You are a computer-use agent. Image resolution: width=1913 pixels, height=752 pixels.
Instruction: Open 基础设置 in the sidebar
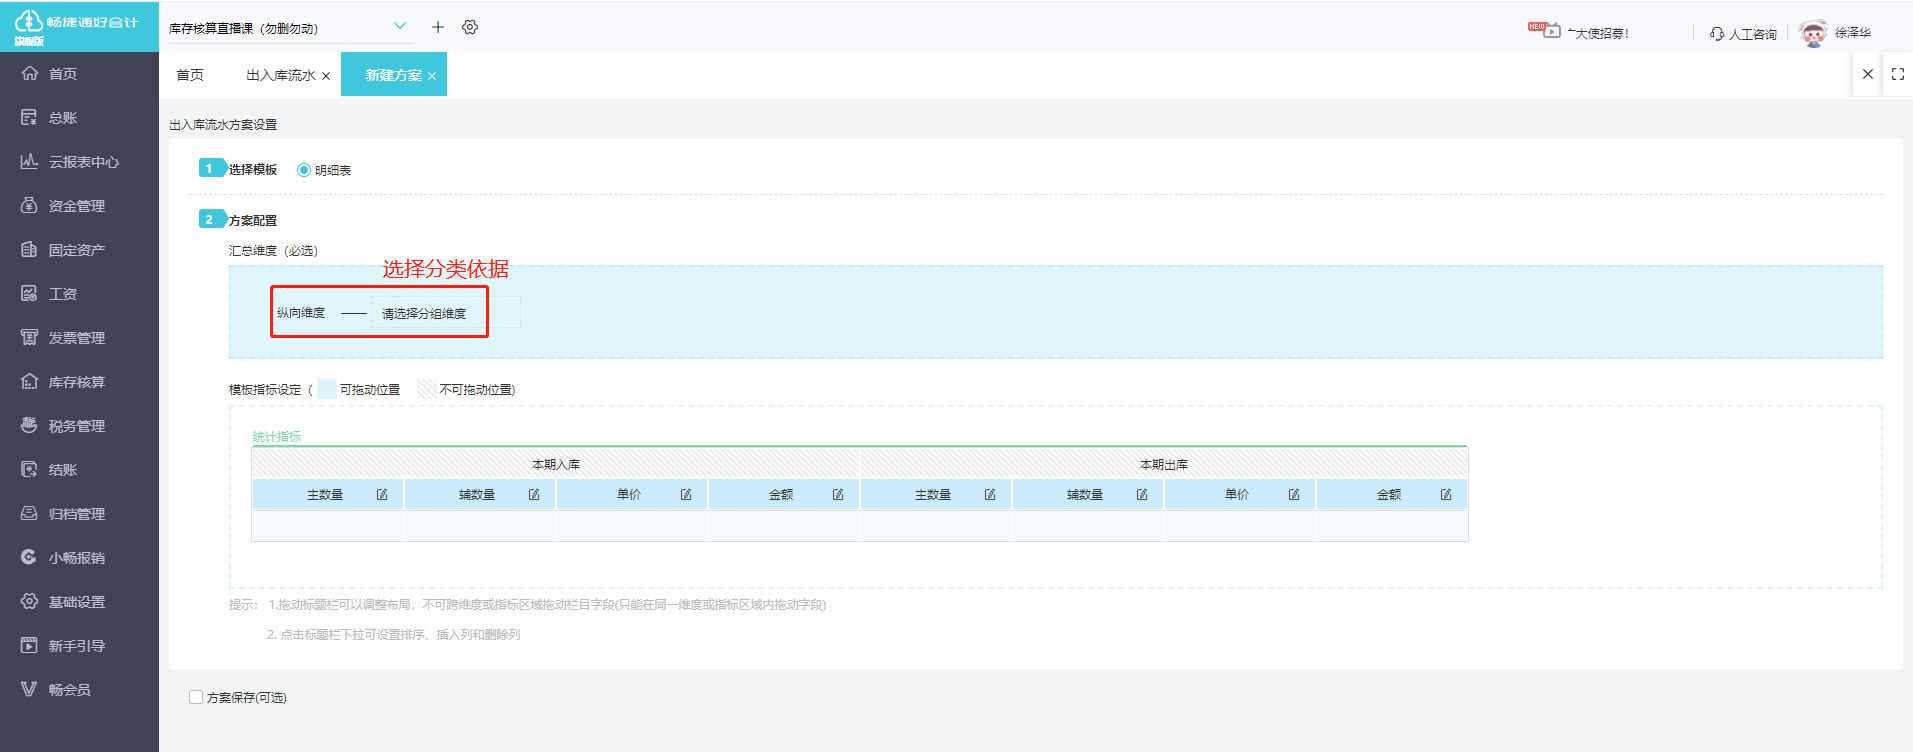pyautogui.click(x=76, y=602)
